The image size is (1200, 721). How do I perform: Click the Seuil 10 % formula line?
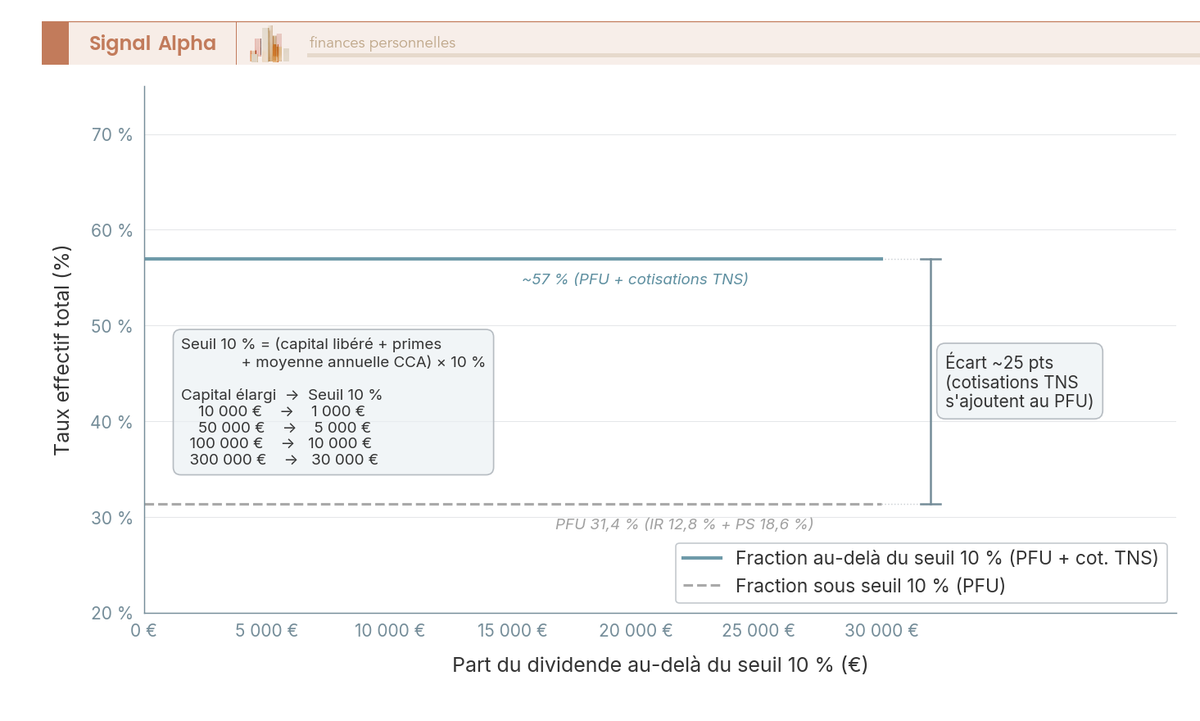coord(333,352)
